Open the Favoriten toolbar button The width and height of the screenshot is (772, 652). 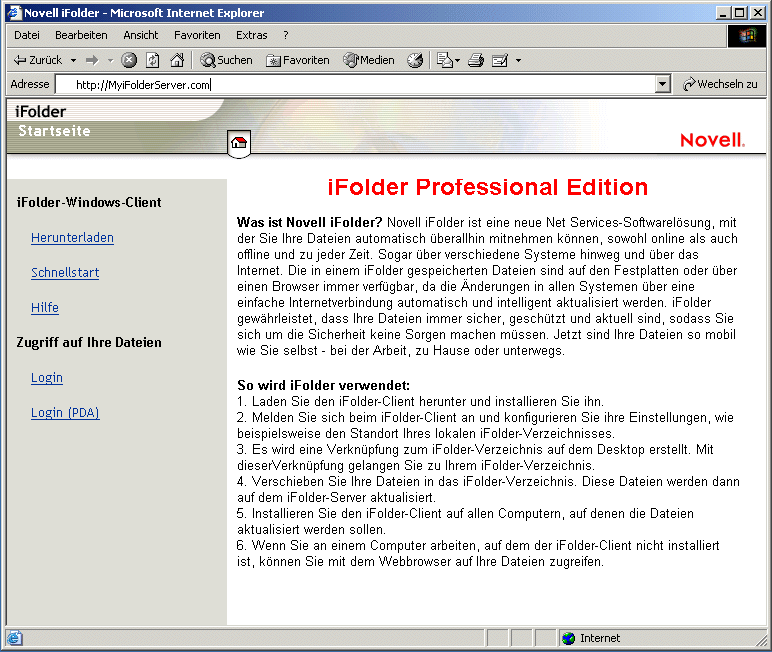(x=298, y=60)
